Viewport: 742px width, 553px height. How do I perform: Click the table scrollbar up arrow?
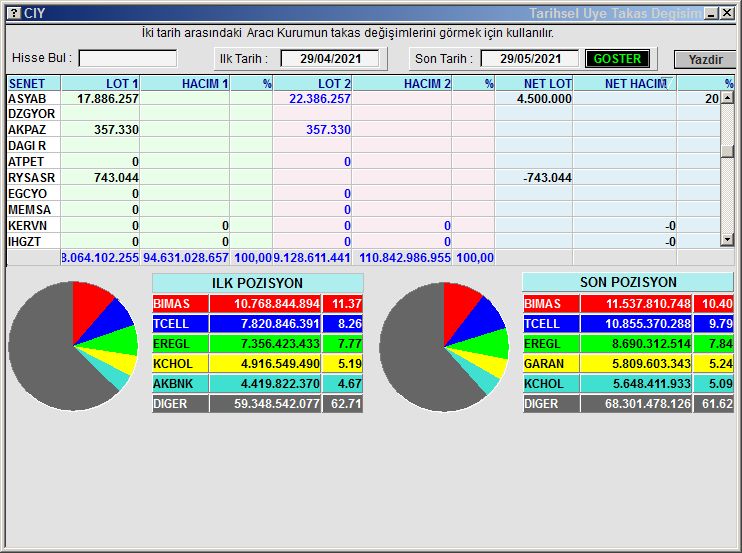point(727,98)
